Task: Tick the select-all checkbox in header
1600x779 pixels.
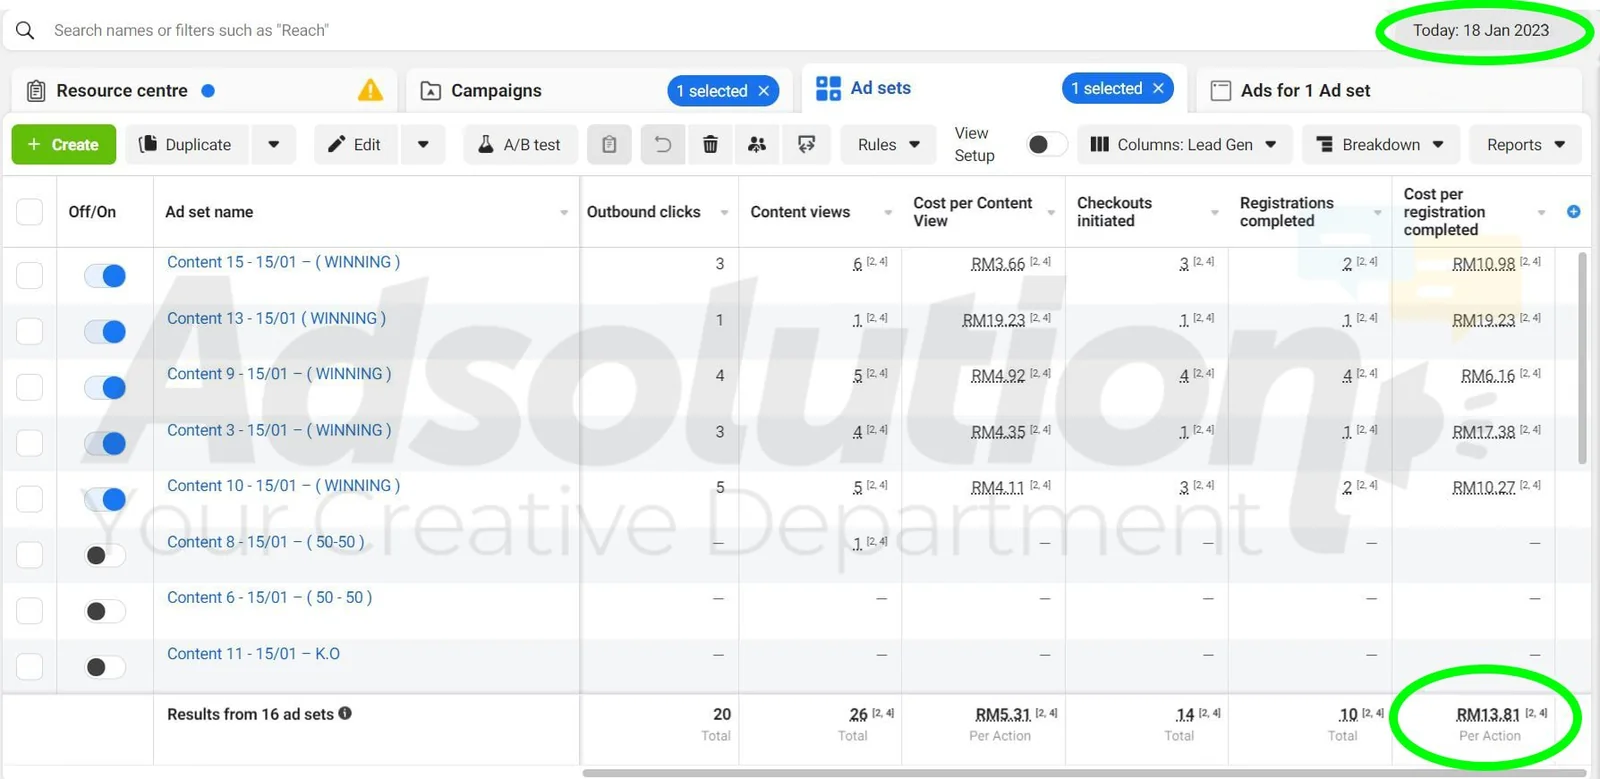Action: coord(30,212)
